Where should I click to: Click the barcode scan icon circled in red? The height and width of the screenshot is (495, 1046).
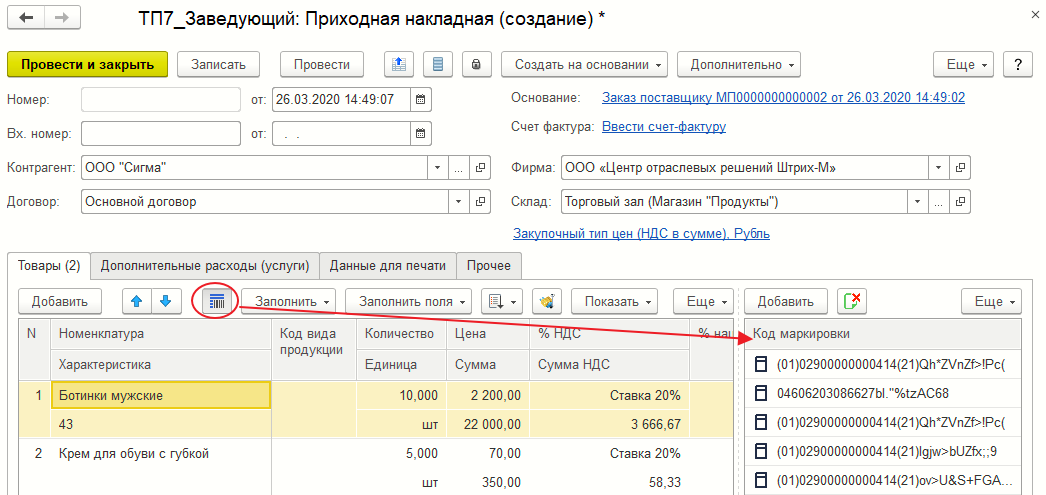(x=218, y=301)
